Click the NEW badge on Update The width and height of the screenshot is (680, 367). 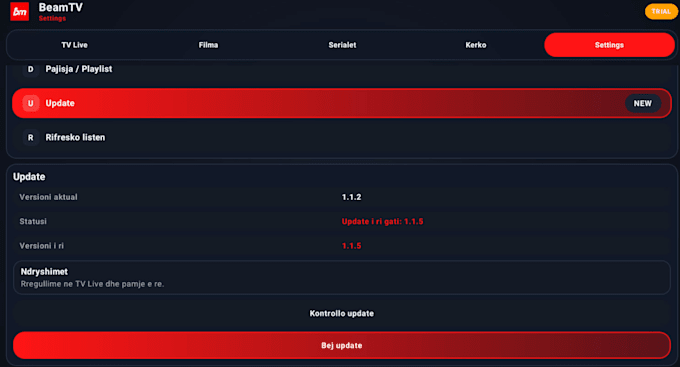click(643, 103)
